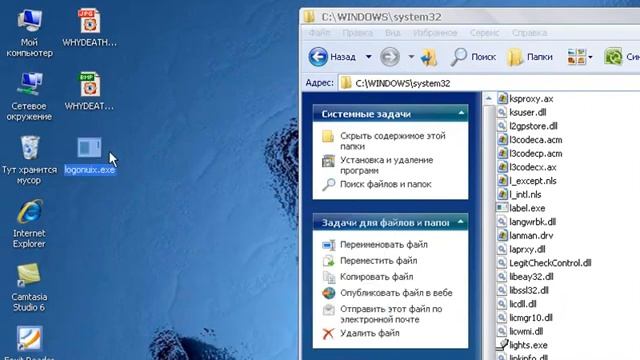Select the Foxit Reader desktop icon
Image resolution: width=640 pixels, height=360 pixels.
pos(29,343)
